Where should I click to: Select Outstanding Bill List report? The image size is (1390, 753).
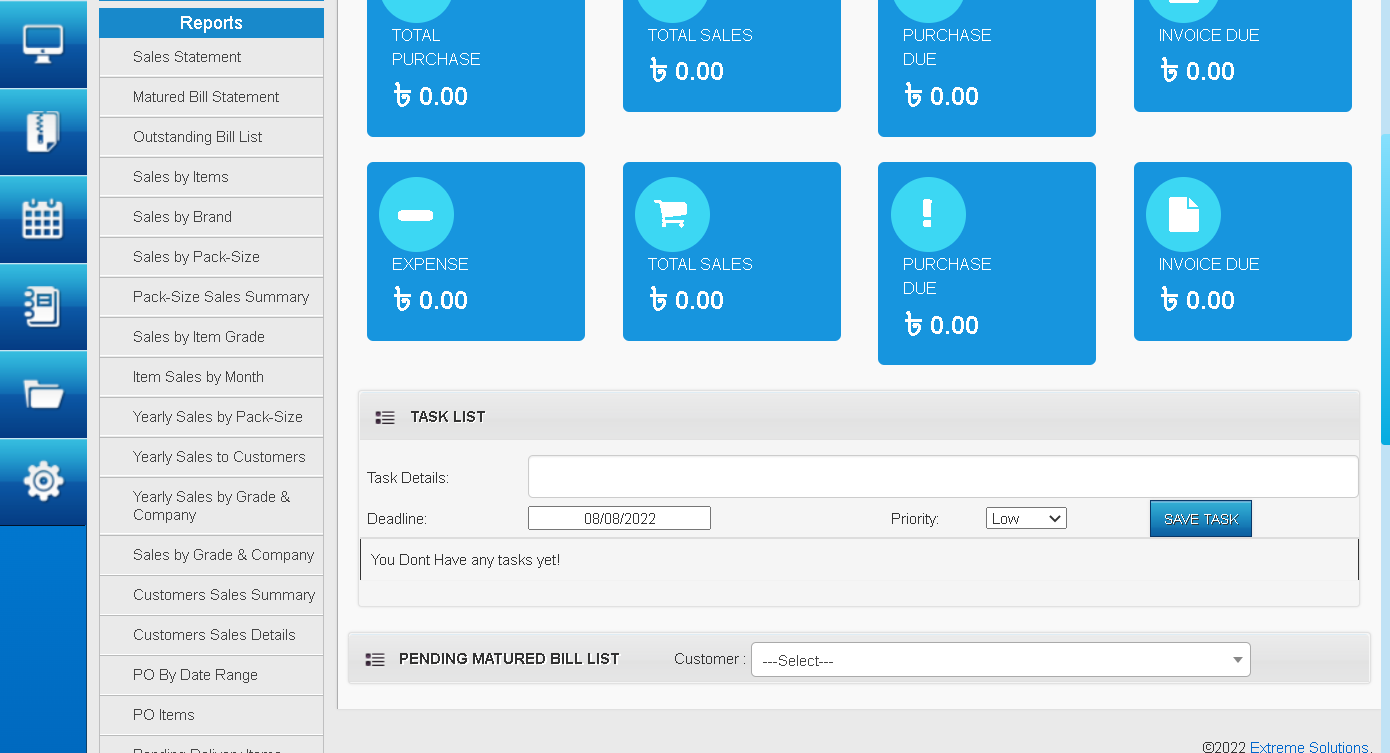point(197,137)
